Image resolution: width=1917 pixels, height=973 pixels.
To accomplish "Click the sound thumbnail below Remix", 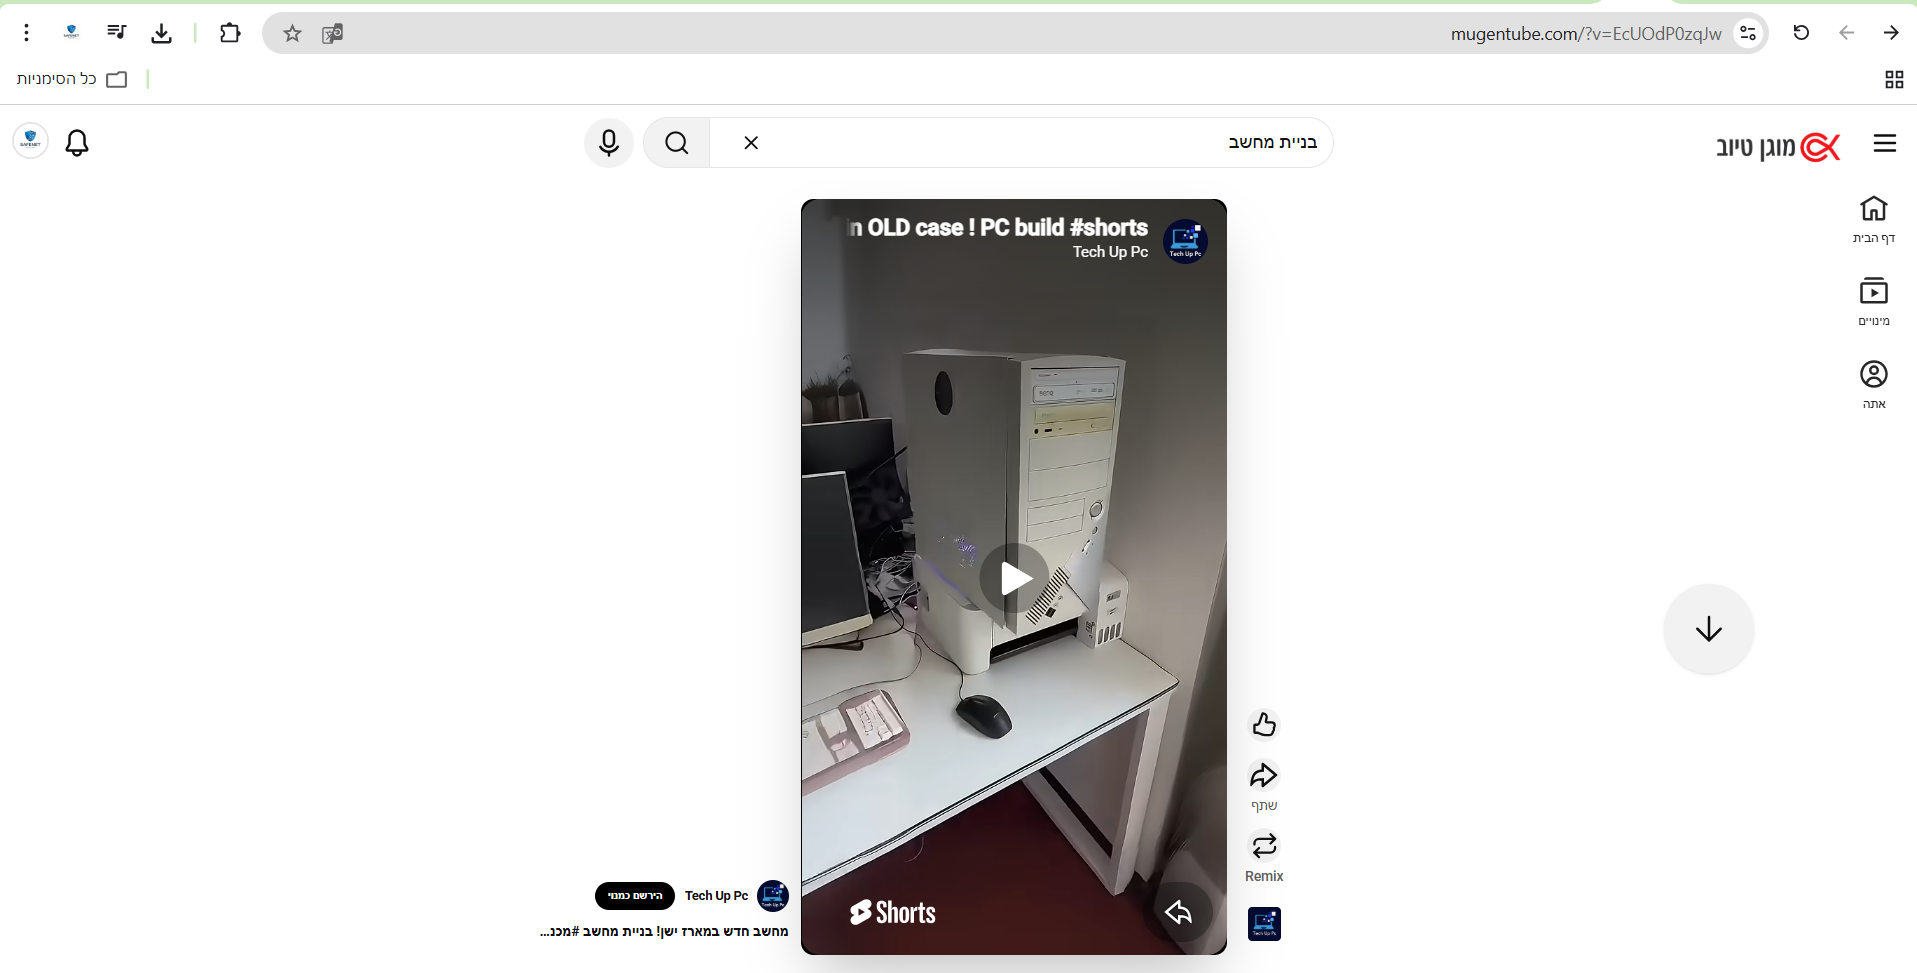I will pyautogui.click(x=1264, y=924).
